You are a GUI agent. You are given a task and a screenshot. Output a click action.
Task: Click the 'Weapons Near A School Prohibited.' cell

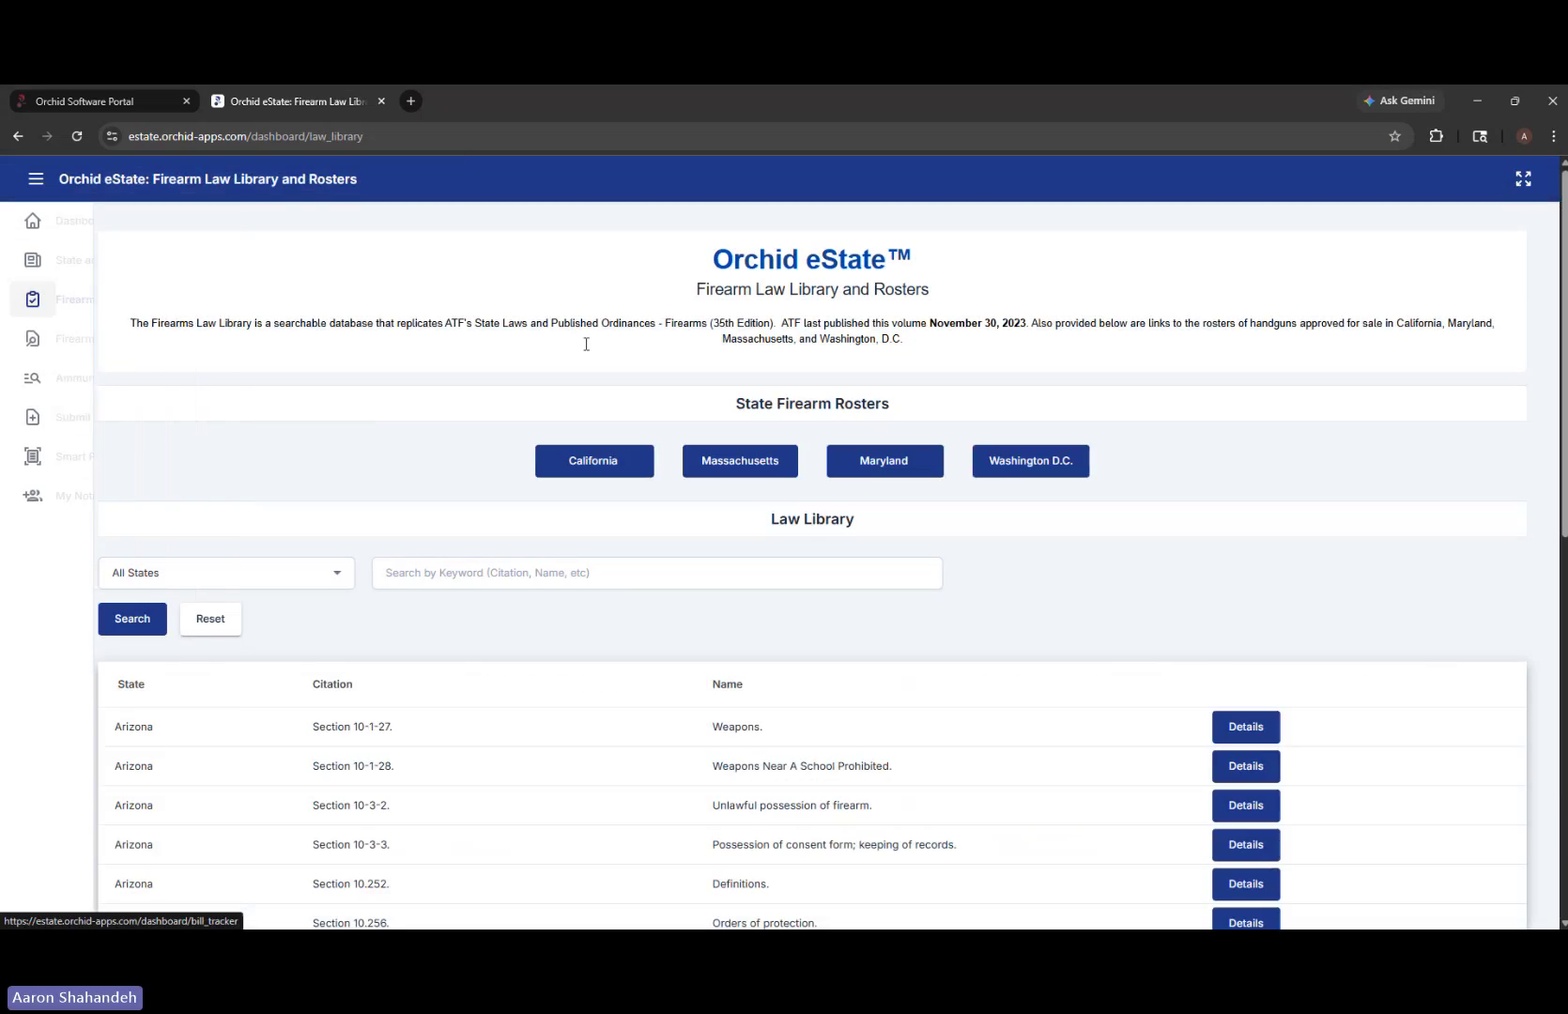coord(802,766)
